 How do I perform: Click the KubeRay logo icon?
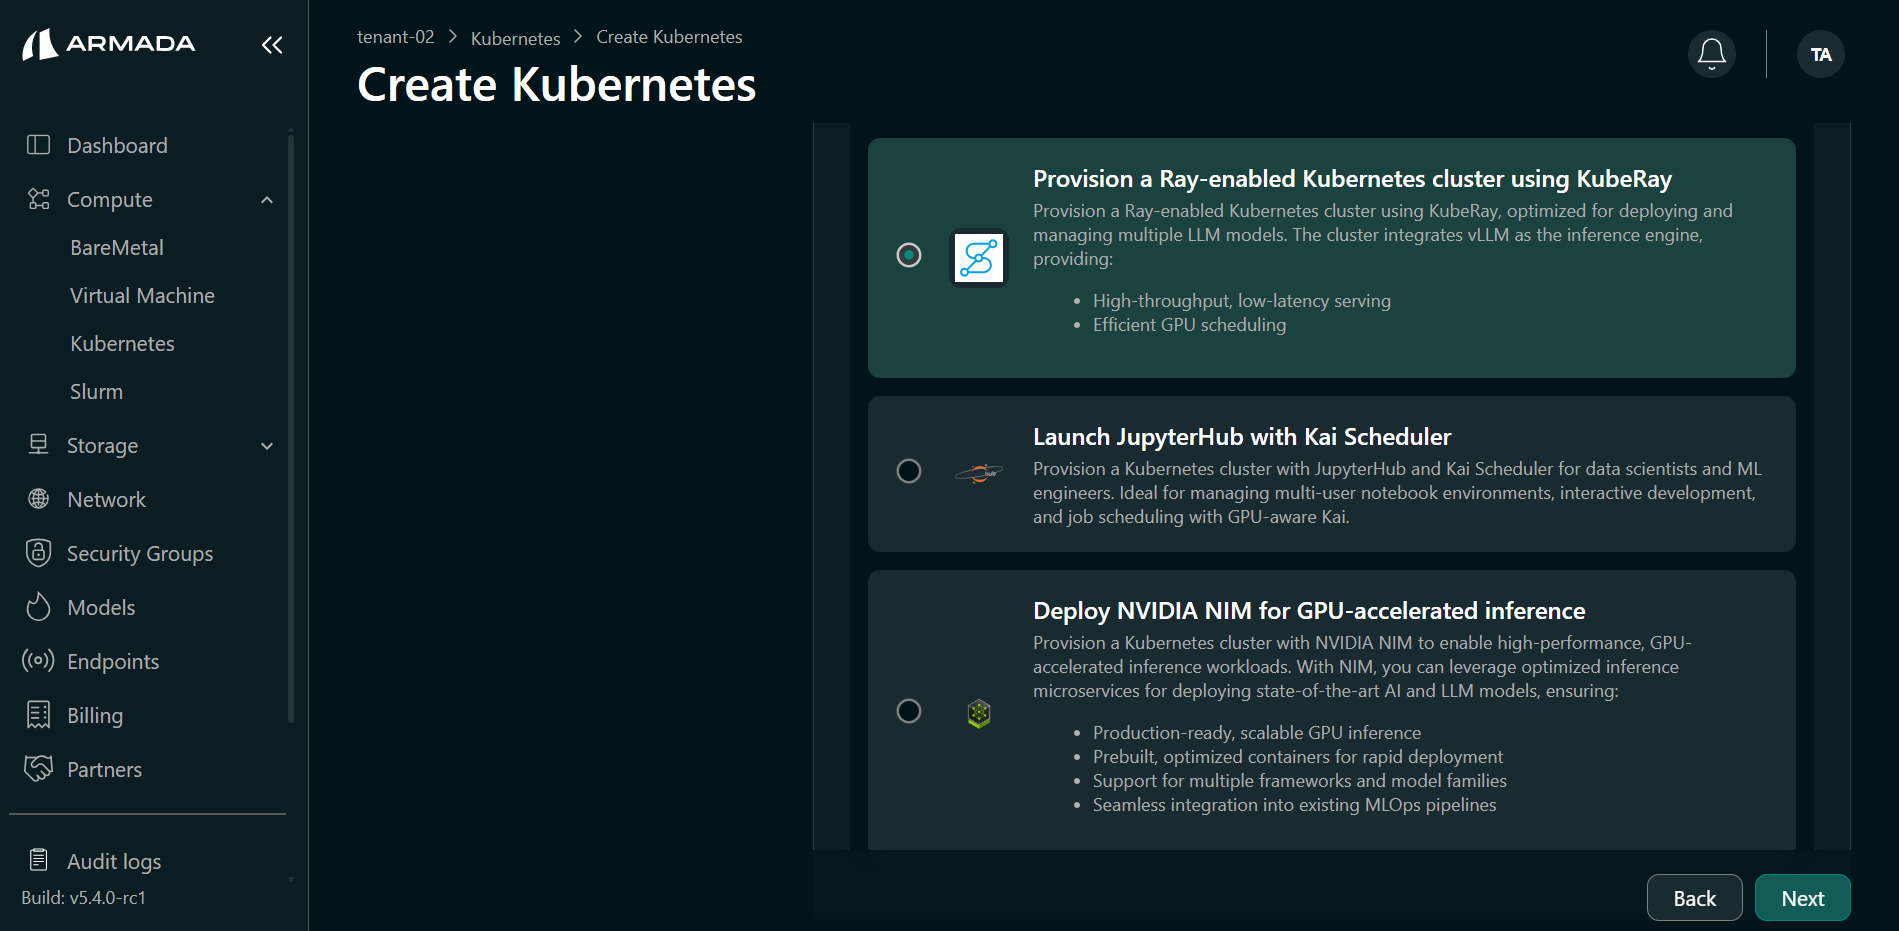coord(979,258)
